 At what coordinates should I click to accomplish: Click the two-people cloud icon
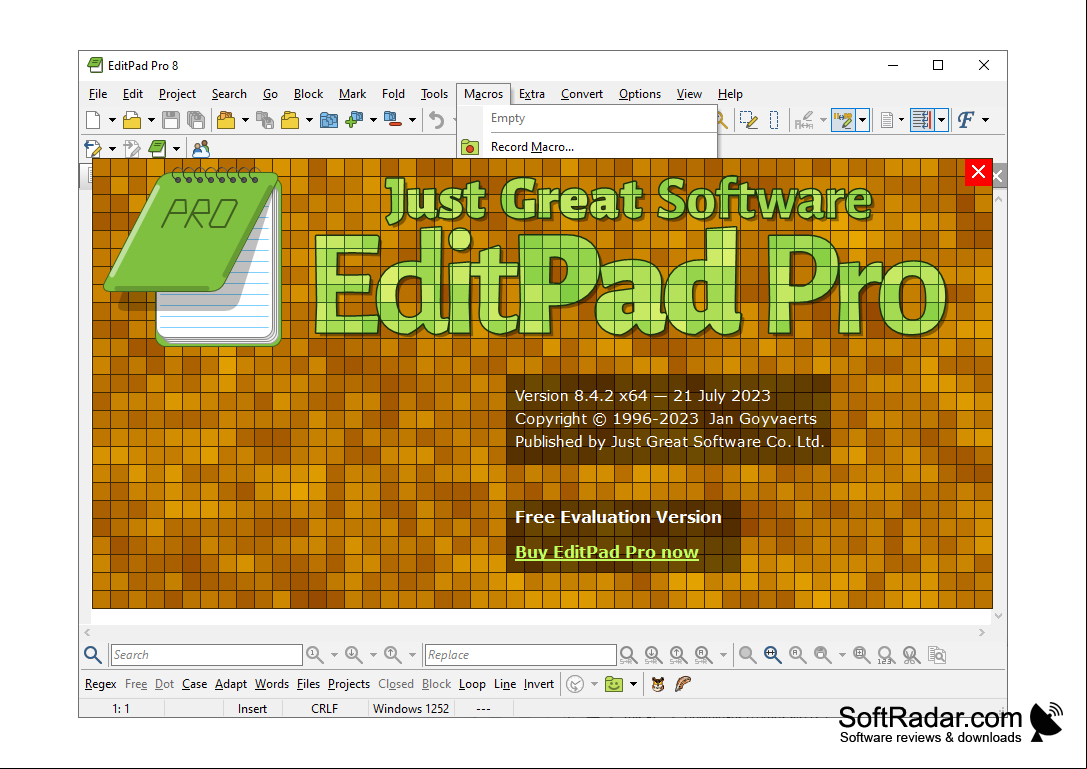pyautogui.click(x=201, y=148)
